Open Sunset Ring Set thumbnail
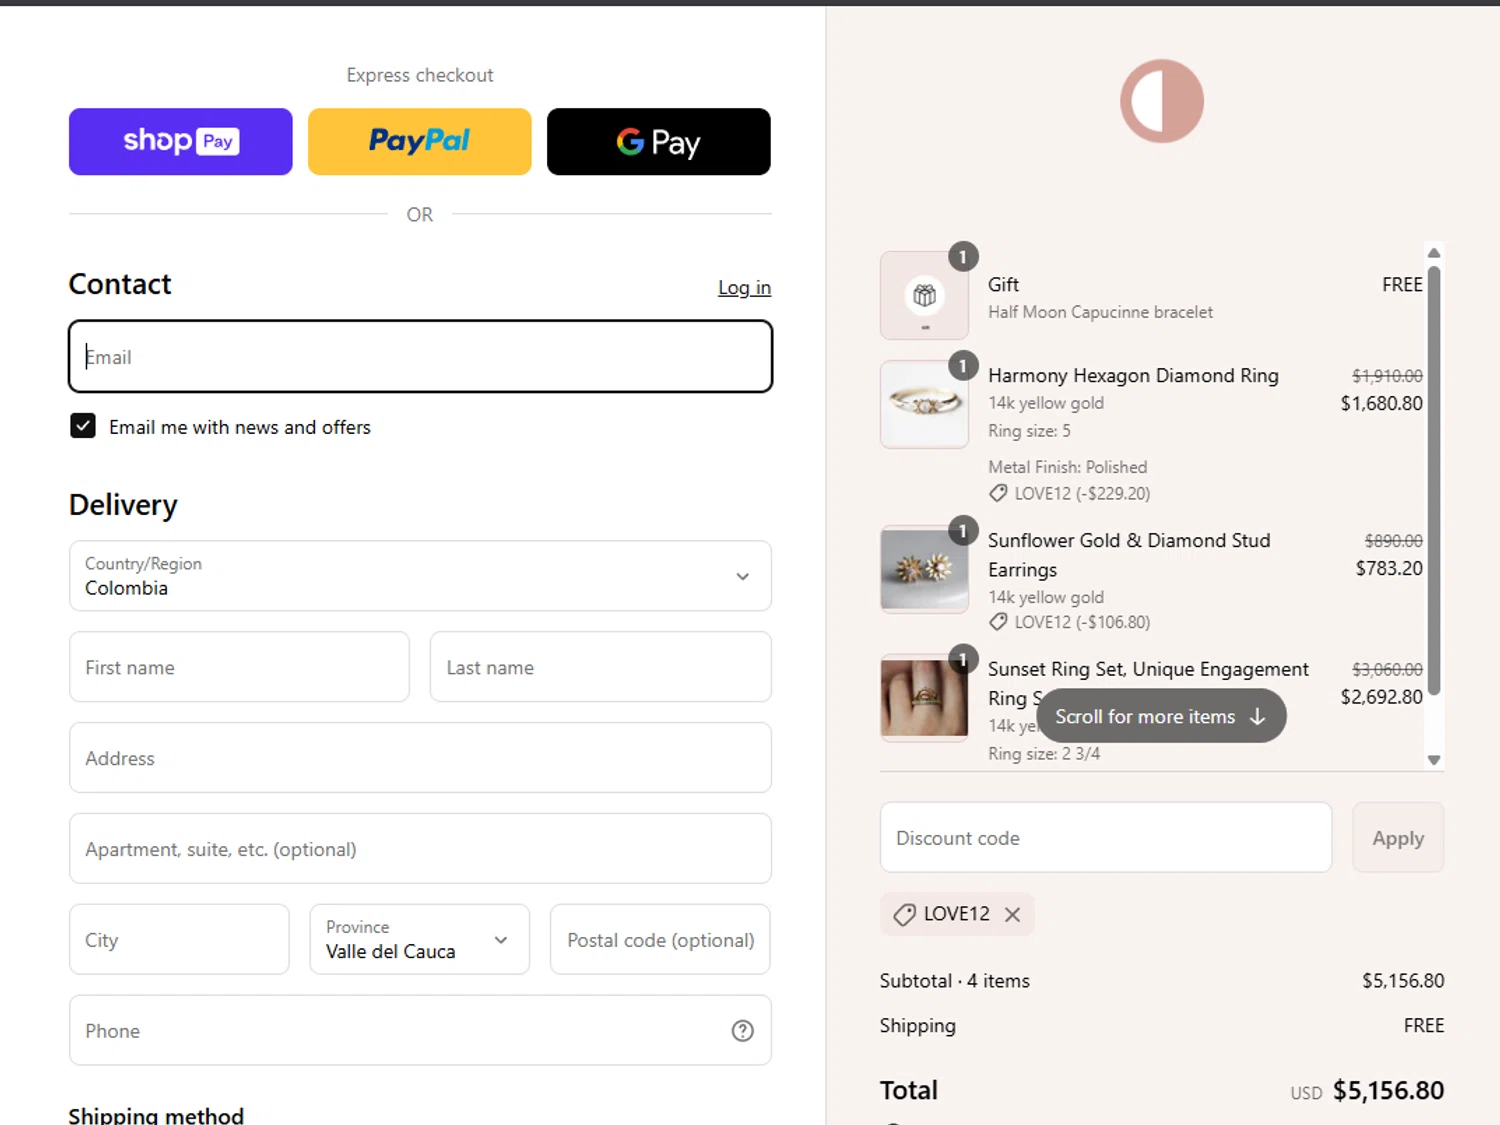 pos(924,698)
